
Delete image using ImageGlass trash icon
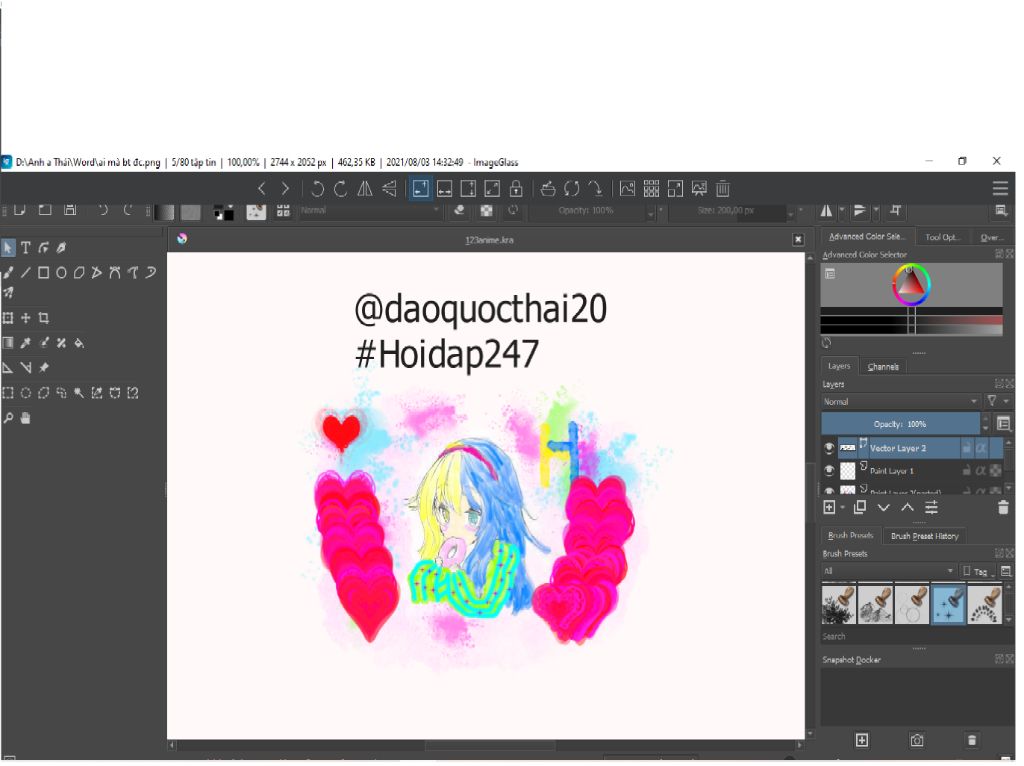point(723,189)
